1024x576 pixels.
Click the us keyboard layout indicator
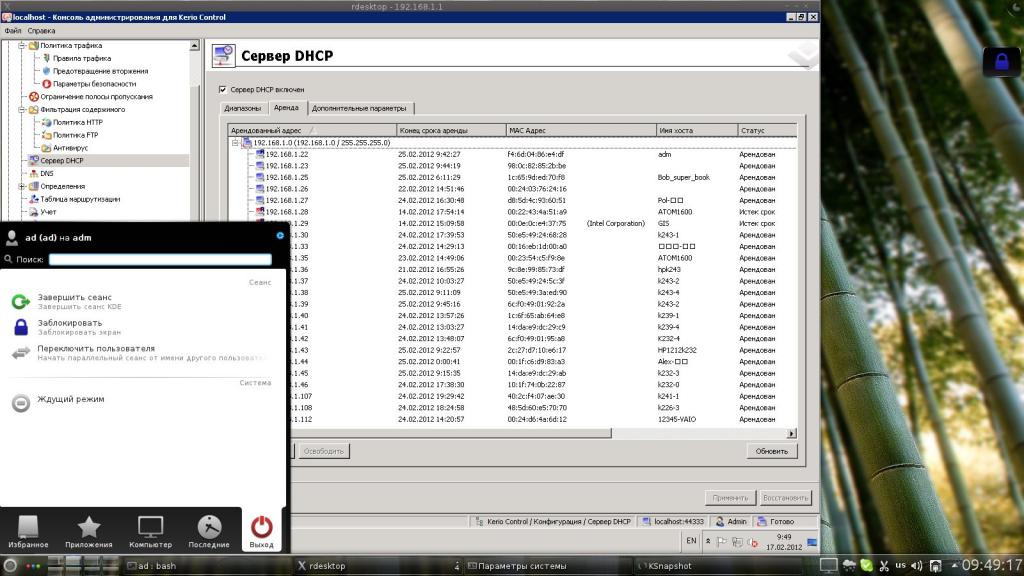pyautogui.click(x=901, y=566)
